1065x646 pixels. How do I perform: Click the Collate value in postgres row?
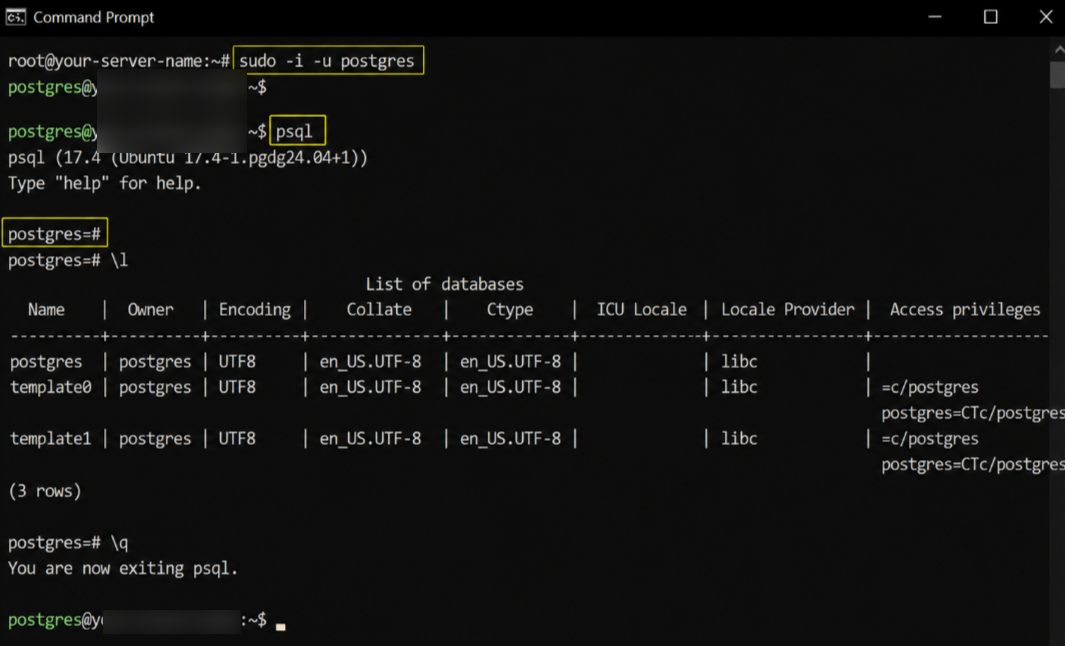point(371,362)
